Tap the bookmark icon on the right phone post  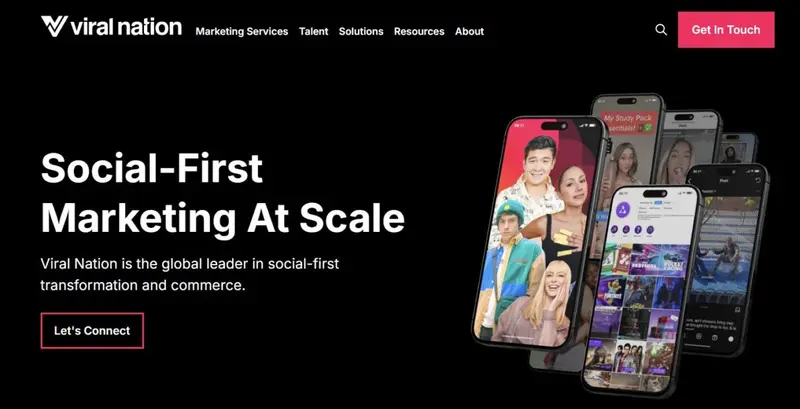tap(737, 310)
